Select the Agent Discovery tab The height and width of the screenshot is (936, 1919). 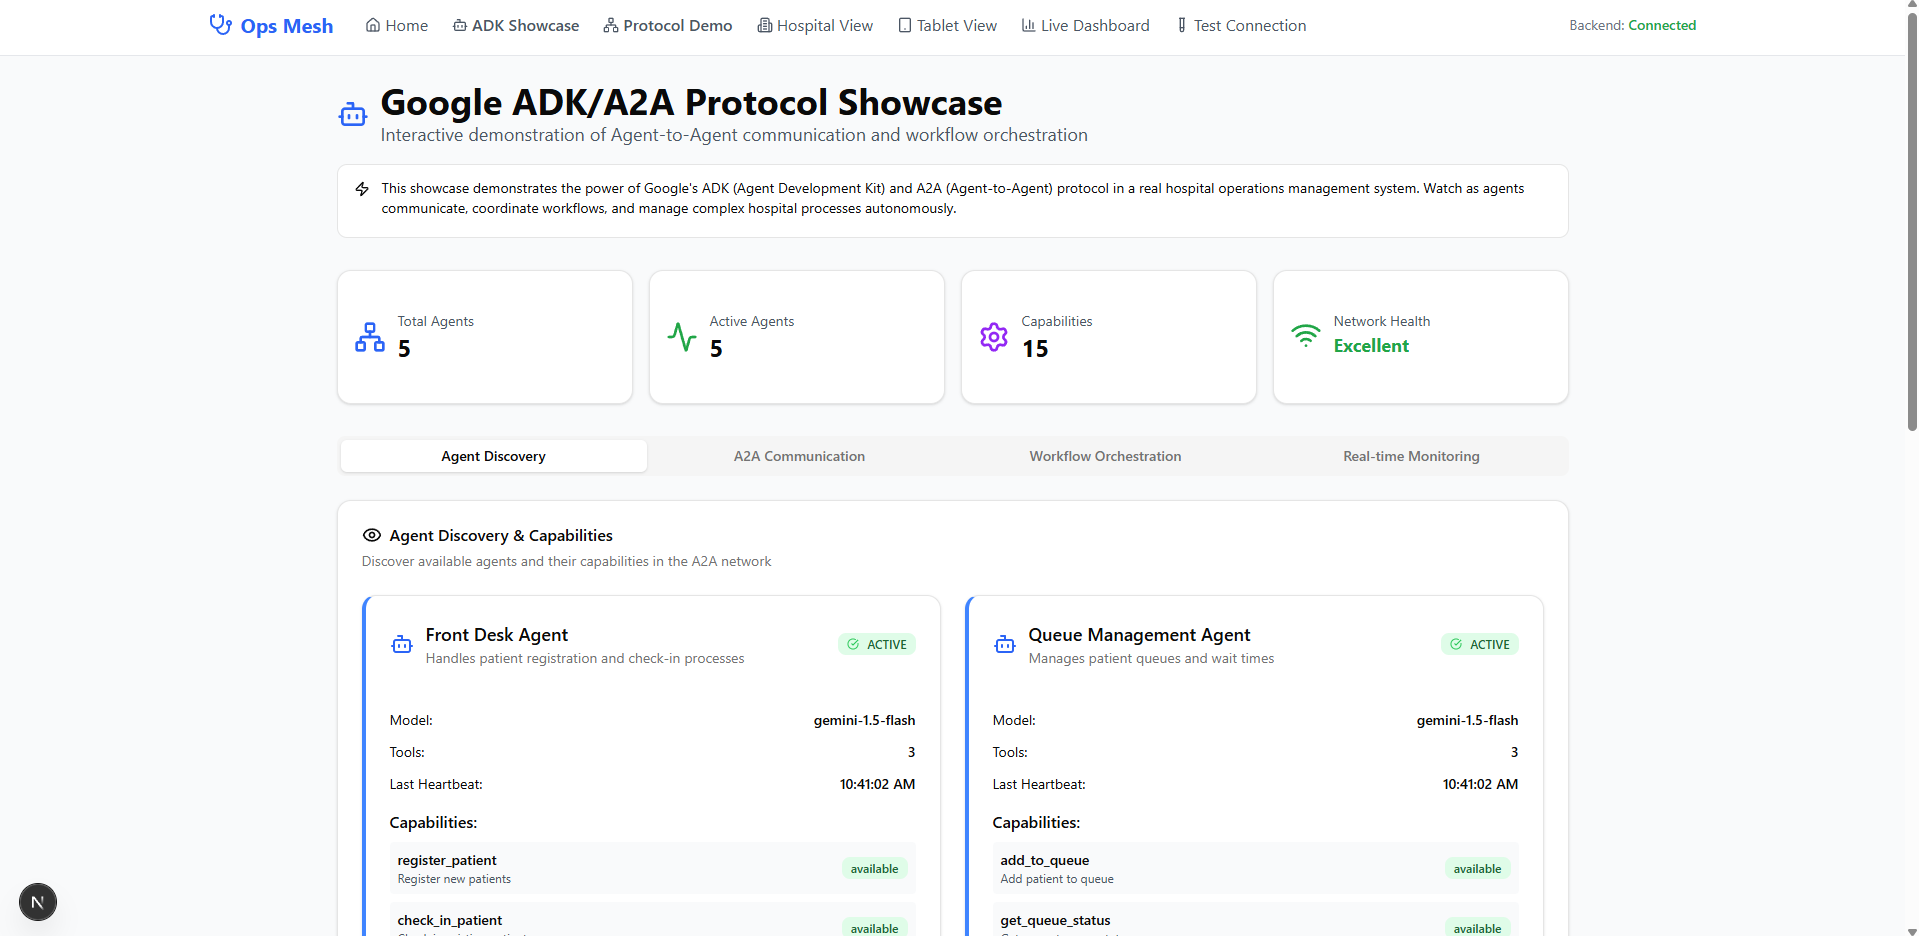pyautogui.click(x=494, y=456)
